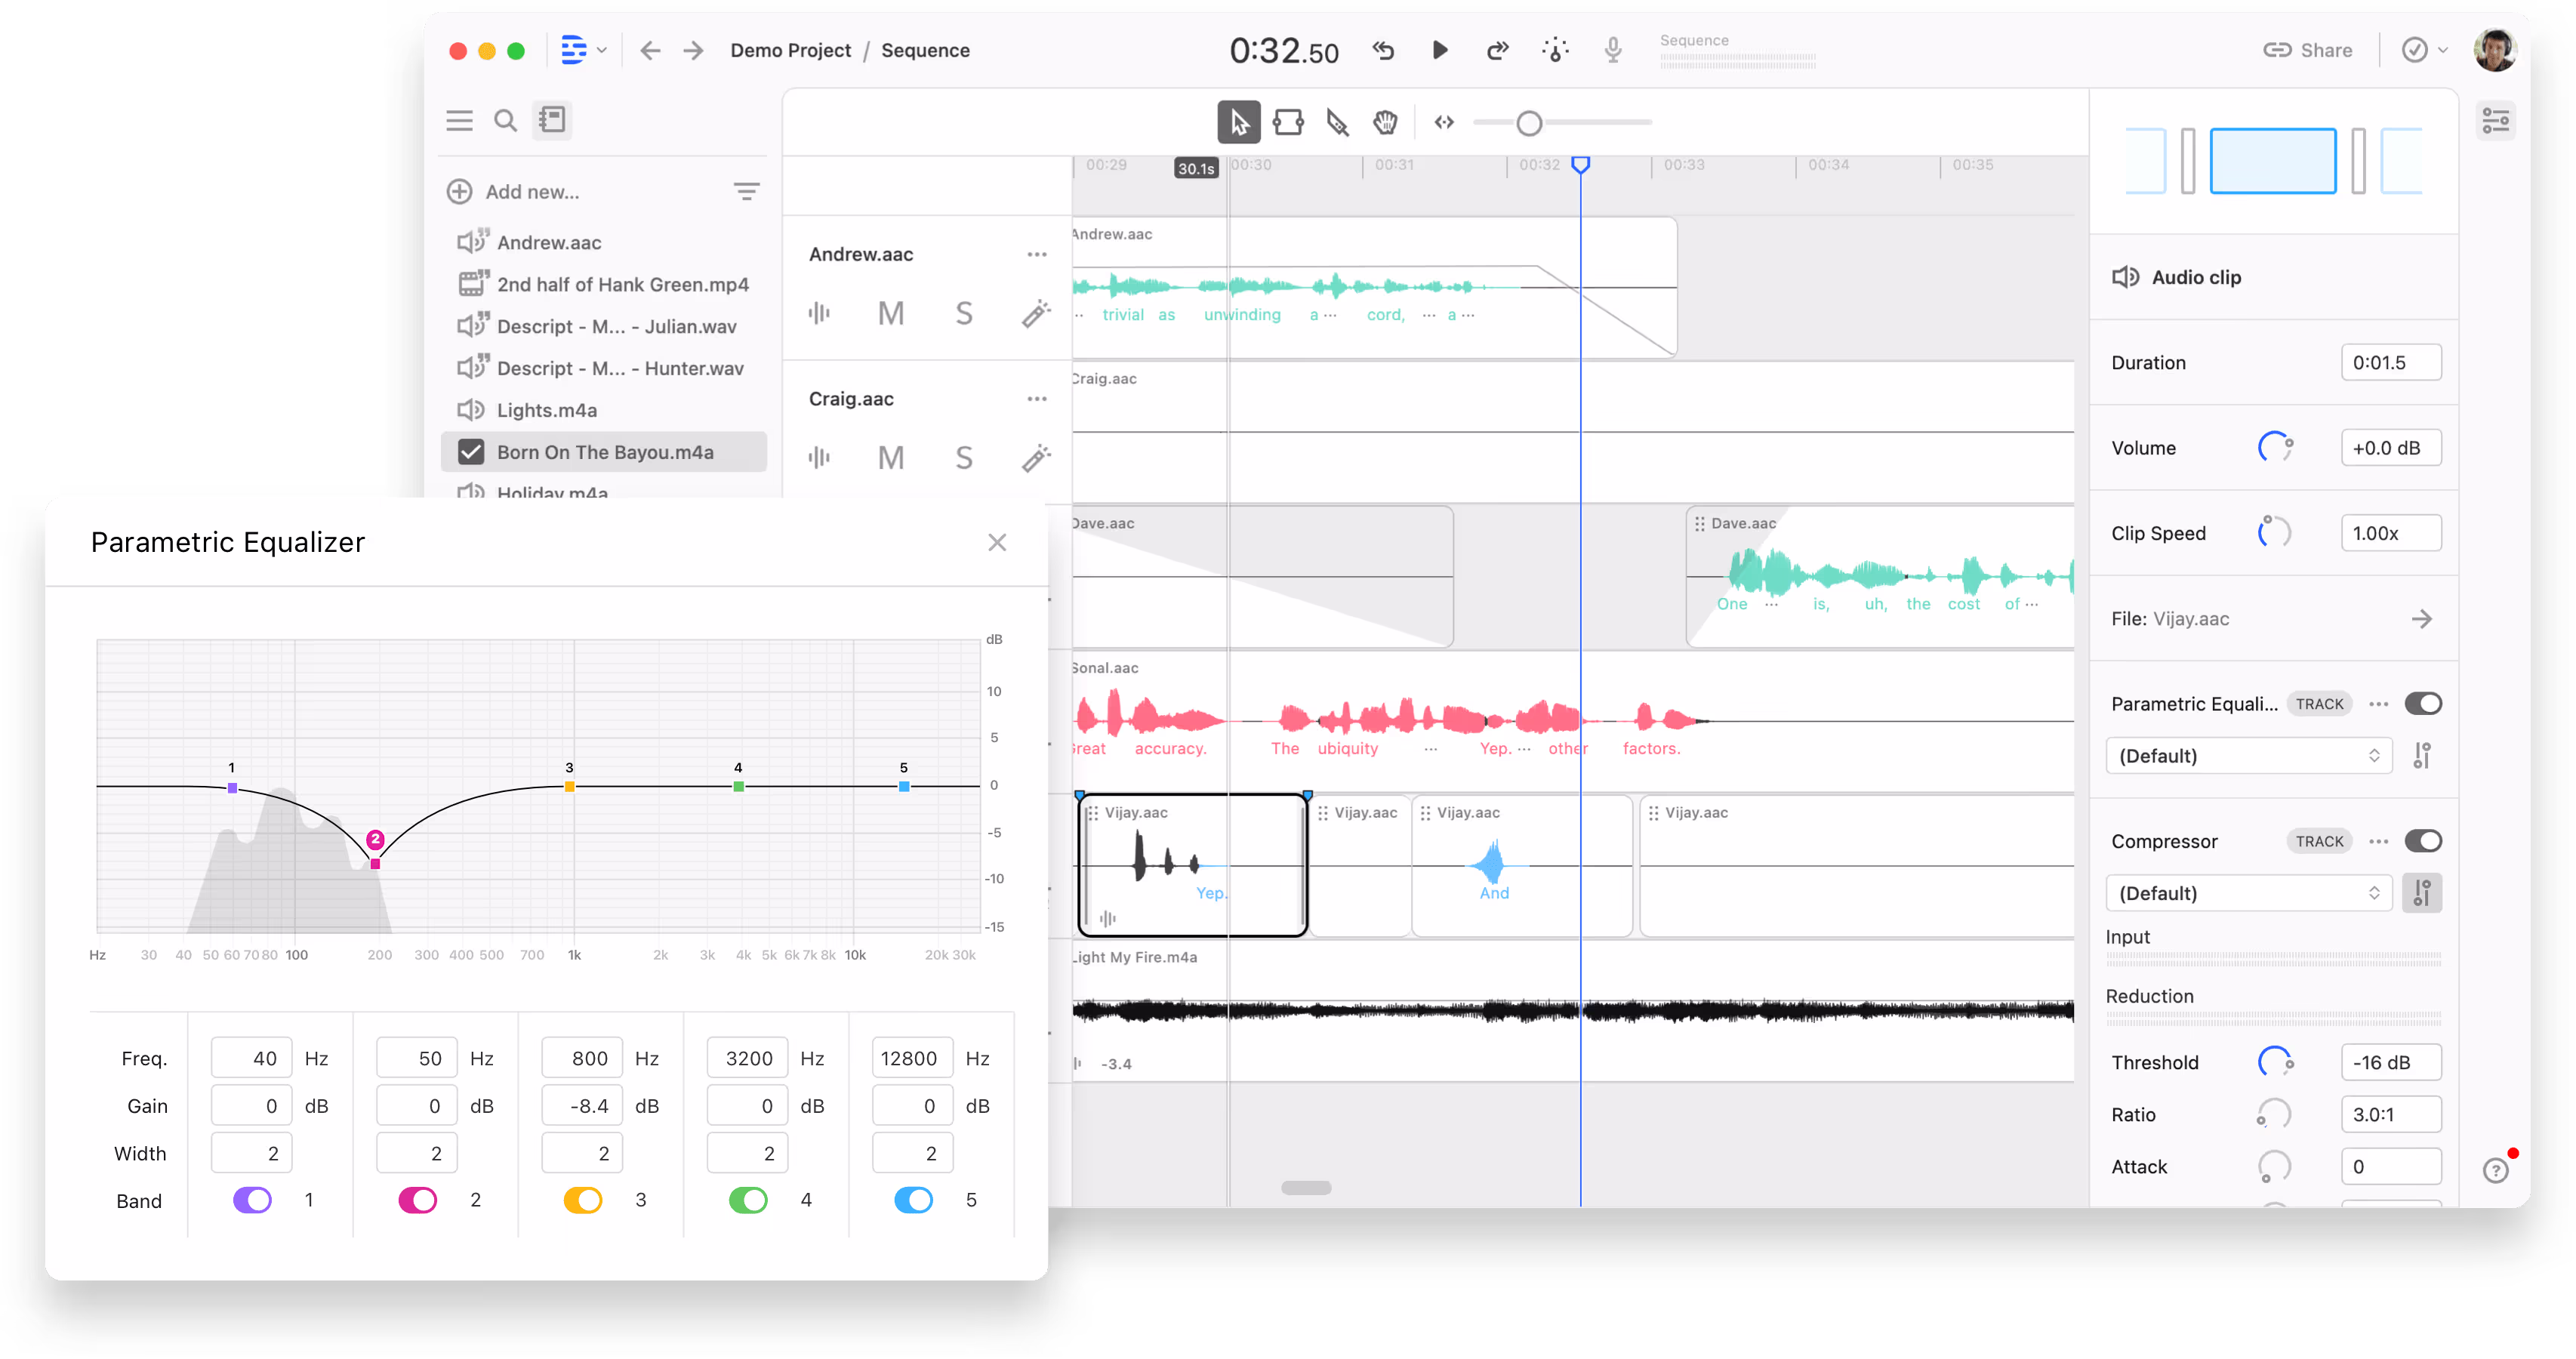Image resolution: width=2576 pixels, height=1359 pixels.
Task: Click Add new in sidebar
Action: [x=513, y=191]
